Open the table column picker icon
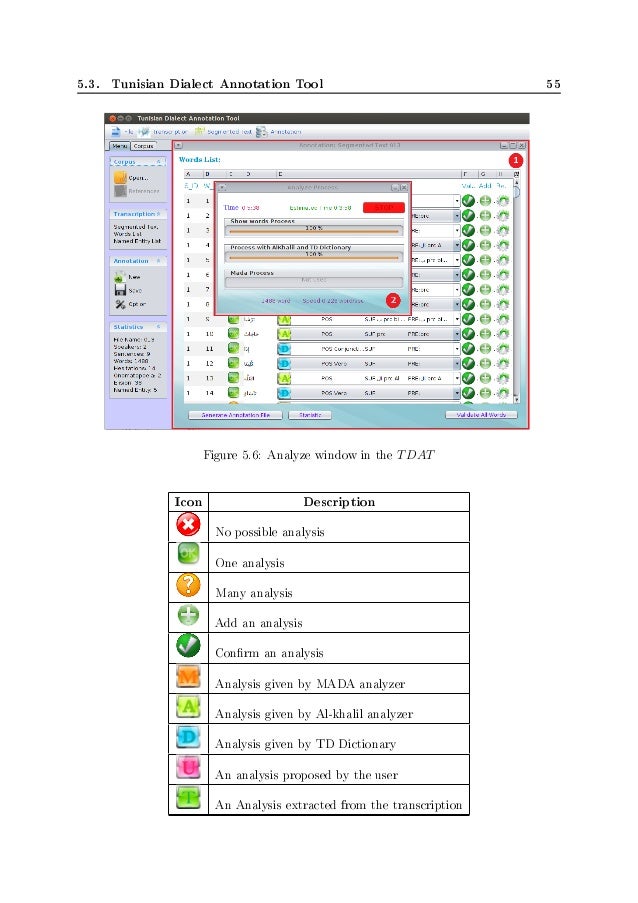The height and width of the screenshot is (903, 638). click(517, 174)
